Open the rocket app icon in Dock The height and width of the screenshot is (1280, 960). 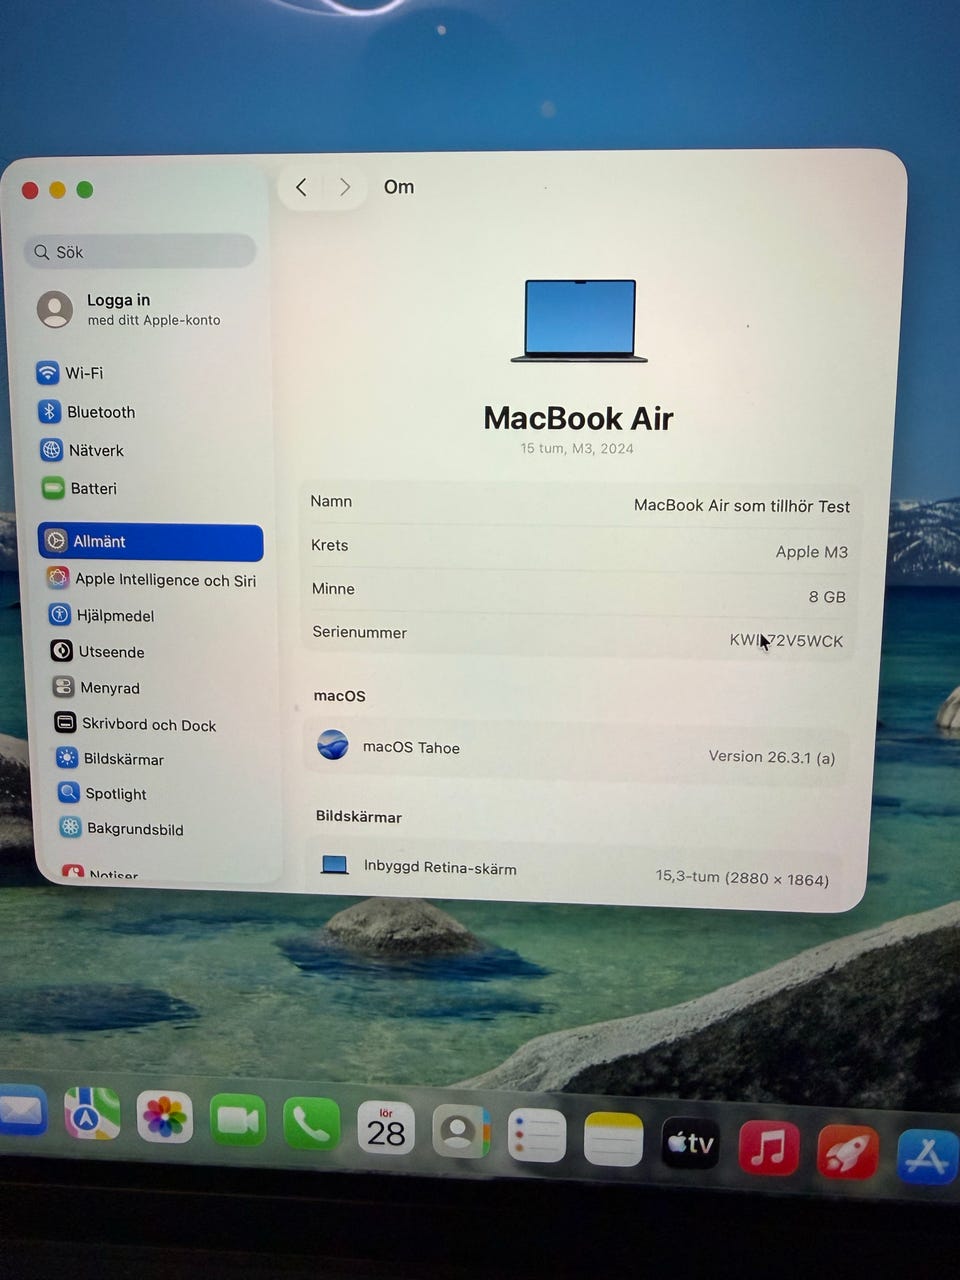847,1152
